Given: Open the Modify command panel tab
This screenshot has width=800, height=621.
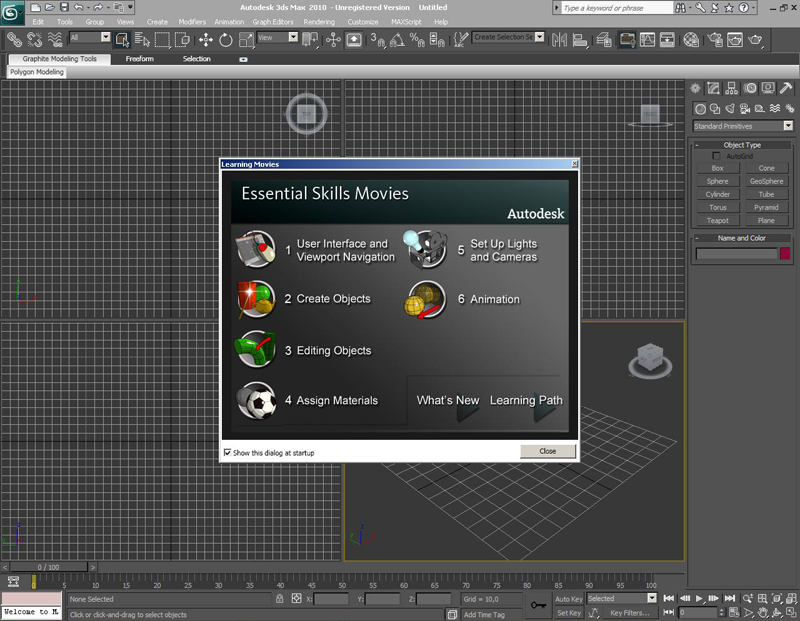Looking at the screenshot, I should pos(713,88).
